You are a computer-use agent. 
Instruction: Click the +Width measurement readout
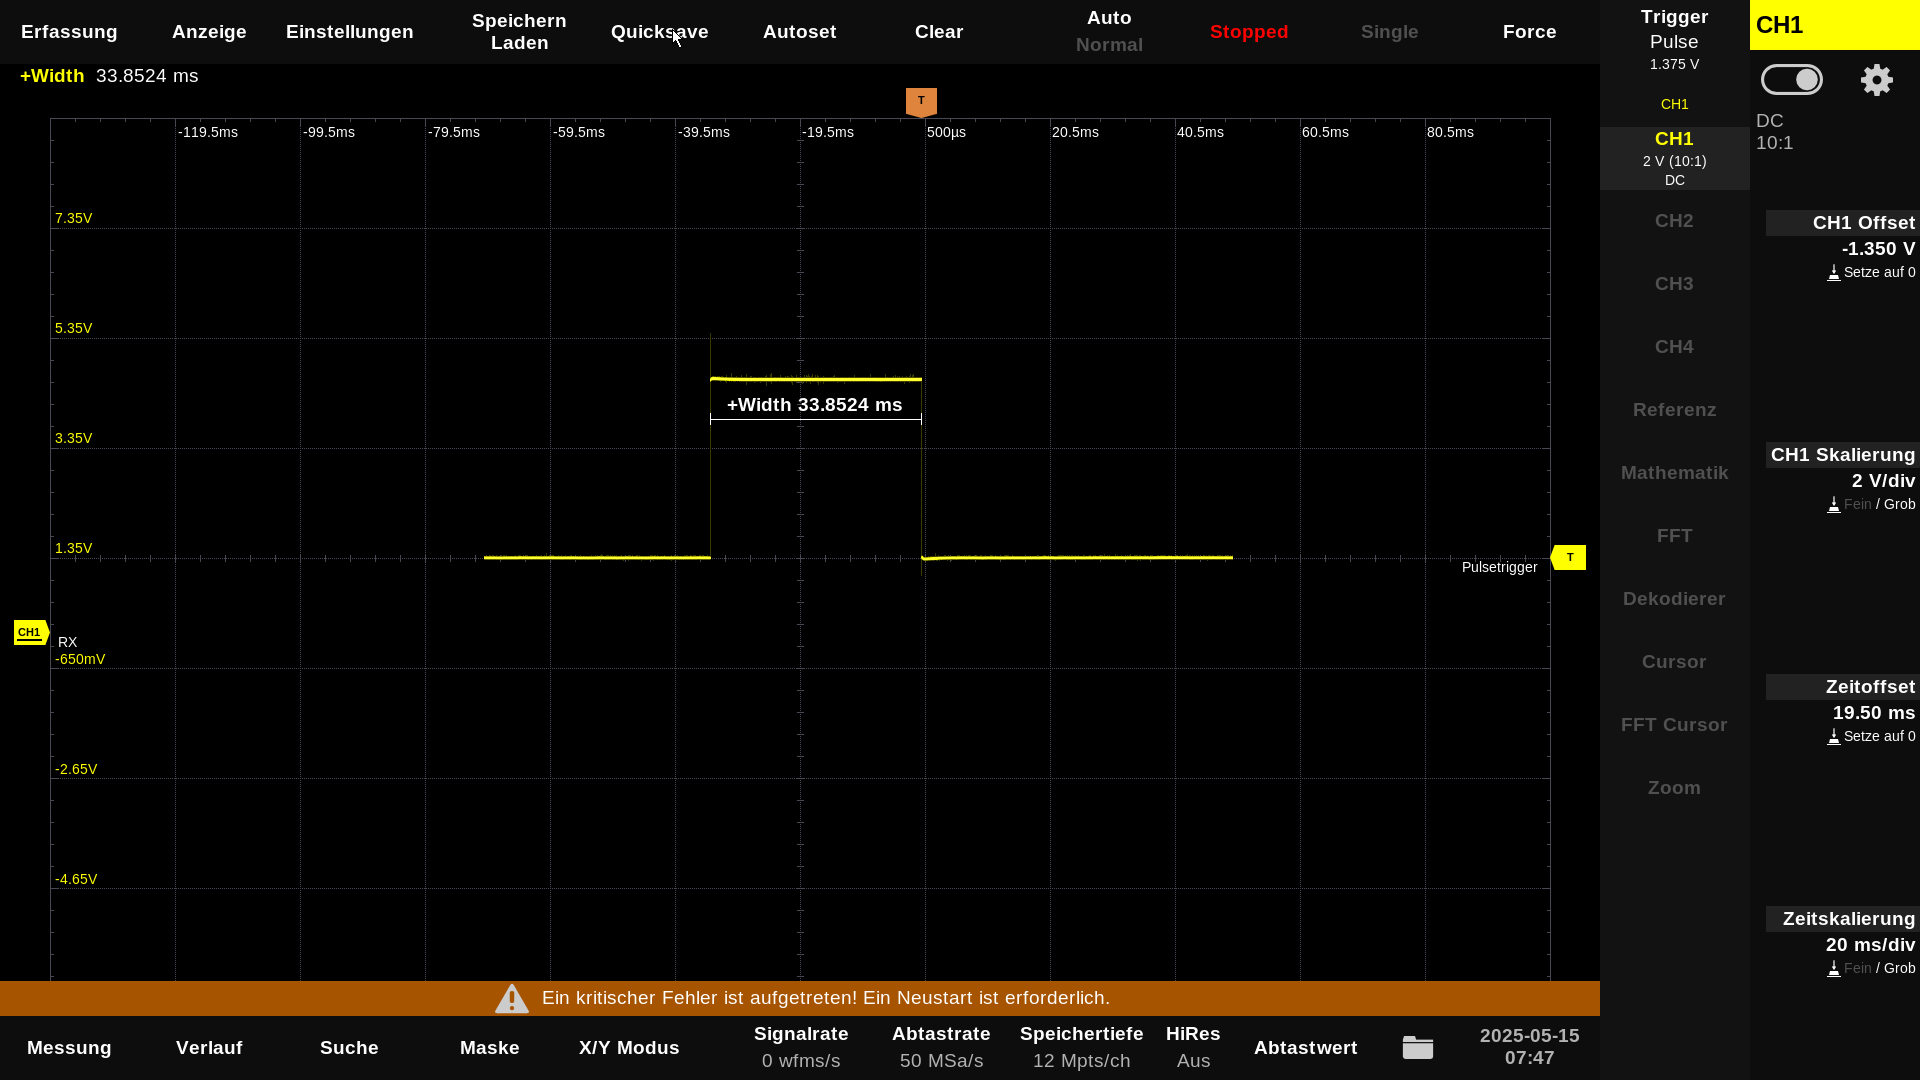pos(109,76)
